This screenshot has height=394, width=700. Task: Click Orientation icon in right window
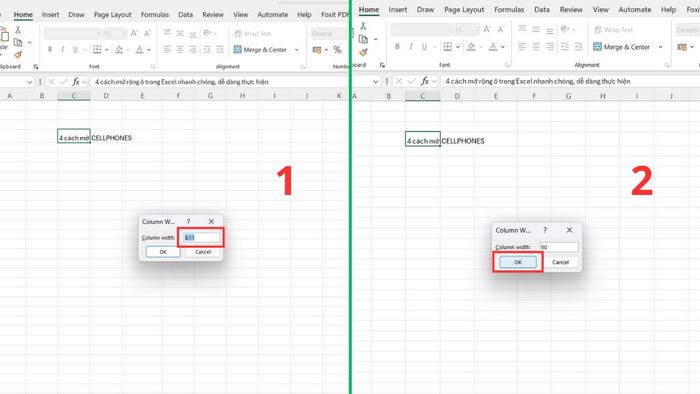565,29
